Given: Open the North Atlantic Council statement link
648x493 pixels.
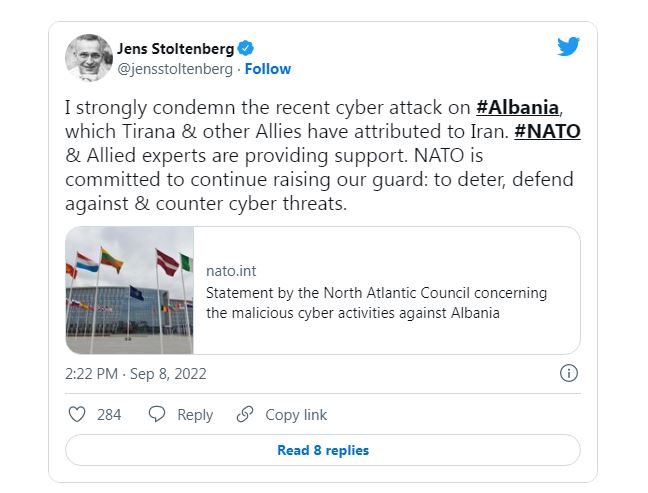Looking at the screenshot, I should (376, 303).
